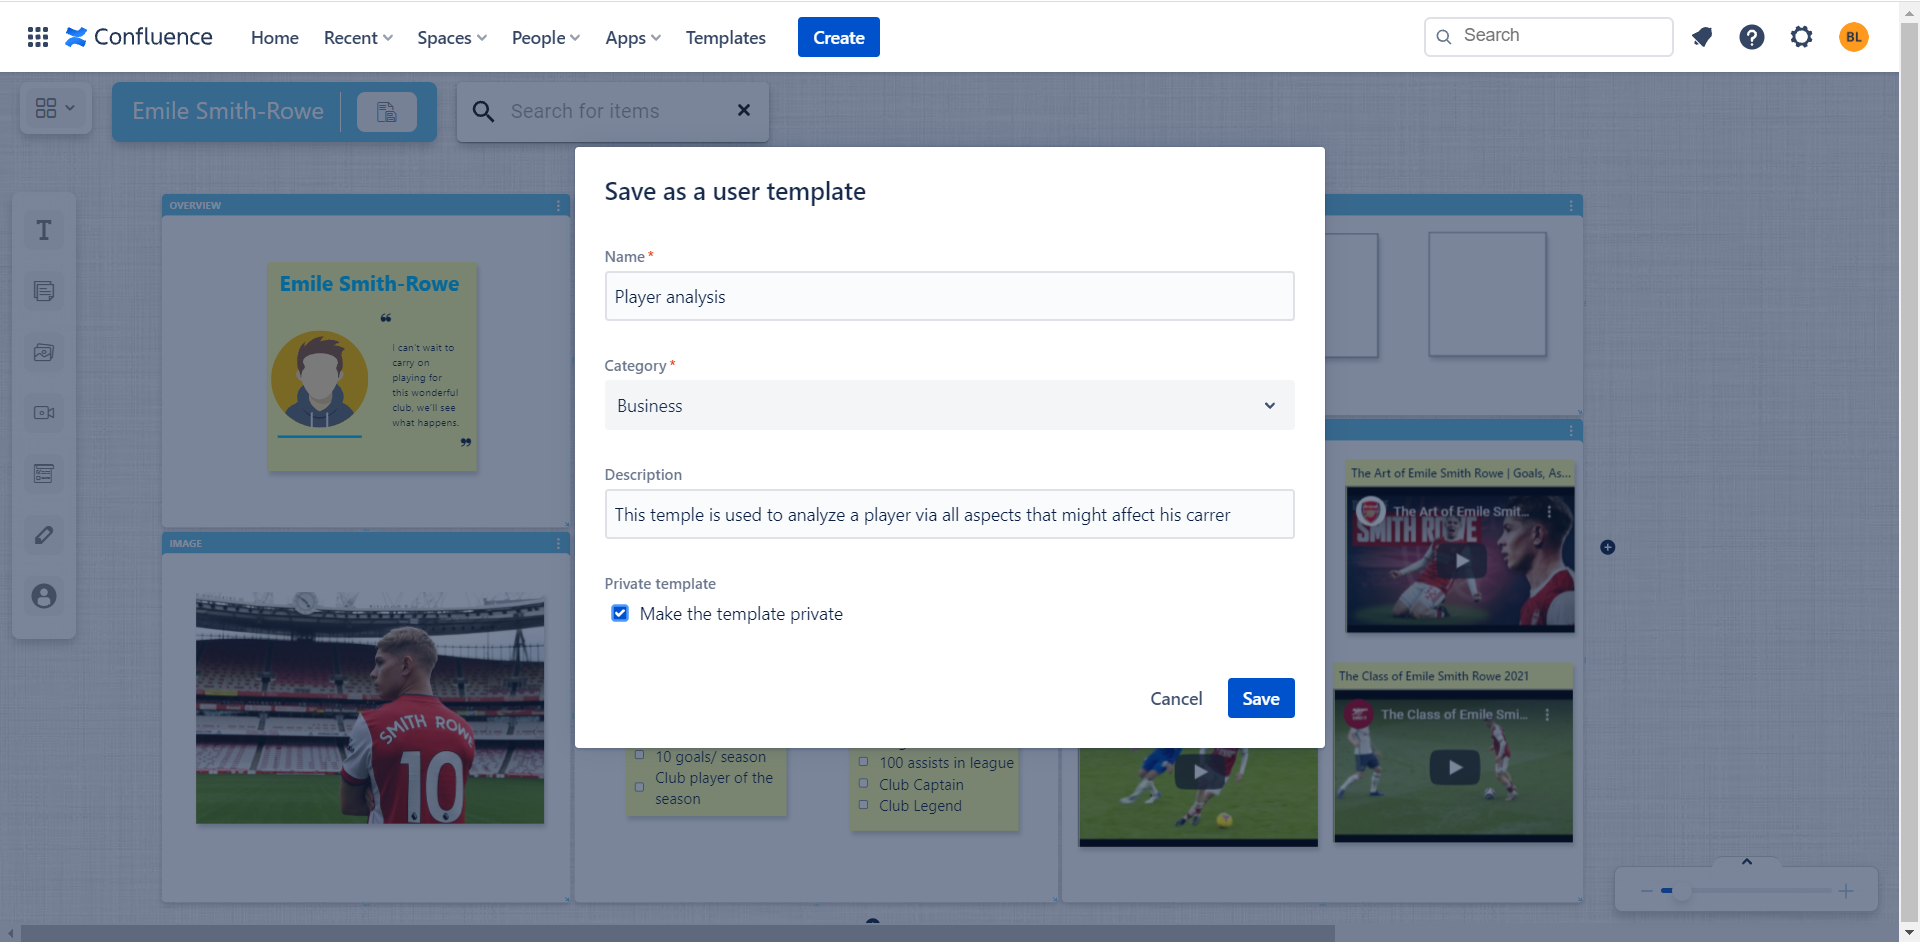Uncheck Make the template private
1920x942 pixels.
point(620,613)
